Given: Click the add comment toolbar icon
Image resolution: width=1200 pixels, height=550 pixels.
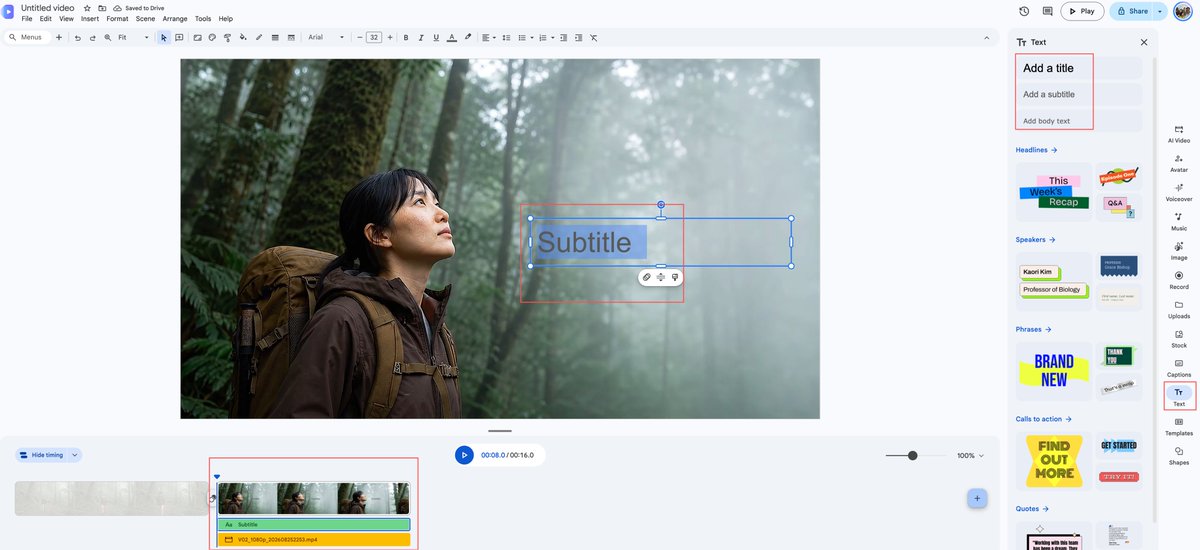Looking at the screenshot, I should pos(179,37).
